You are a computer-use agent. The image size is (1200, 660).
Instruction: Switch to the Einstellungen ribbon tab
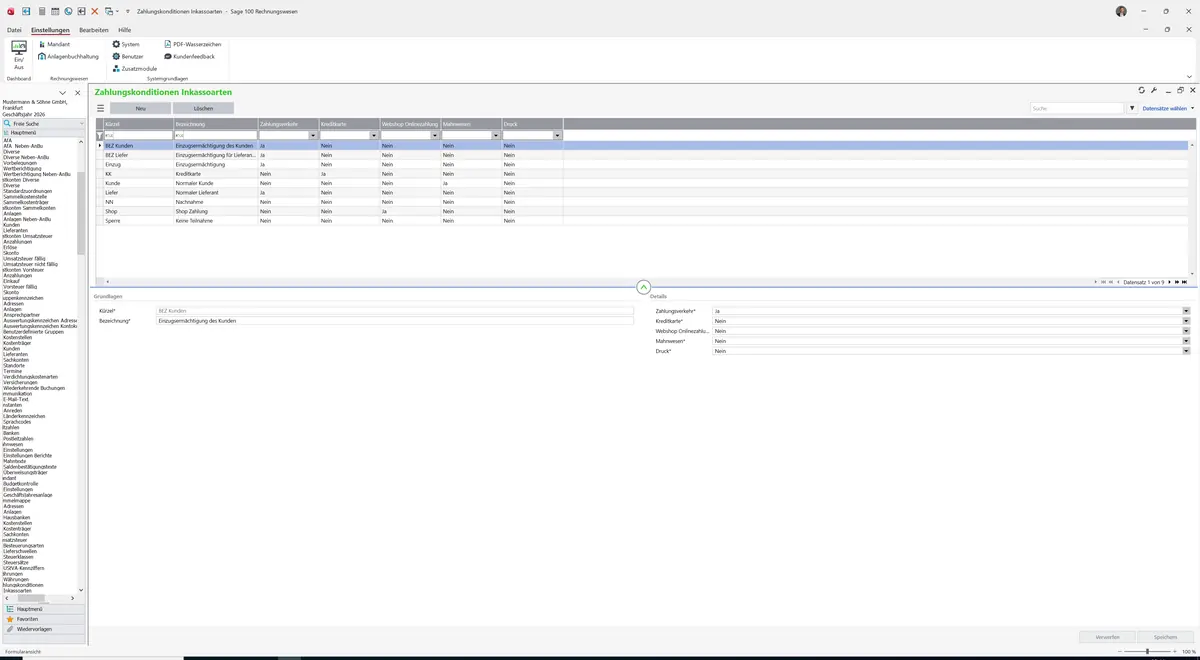click(50, 30)
